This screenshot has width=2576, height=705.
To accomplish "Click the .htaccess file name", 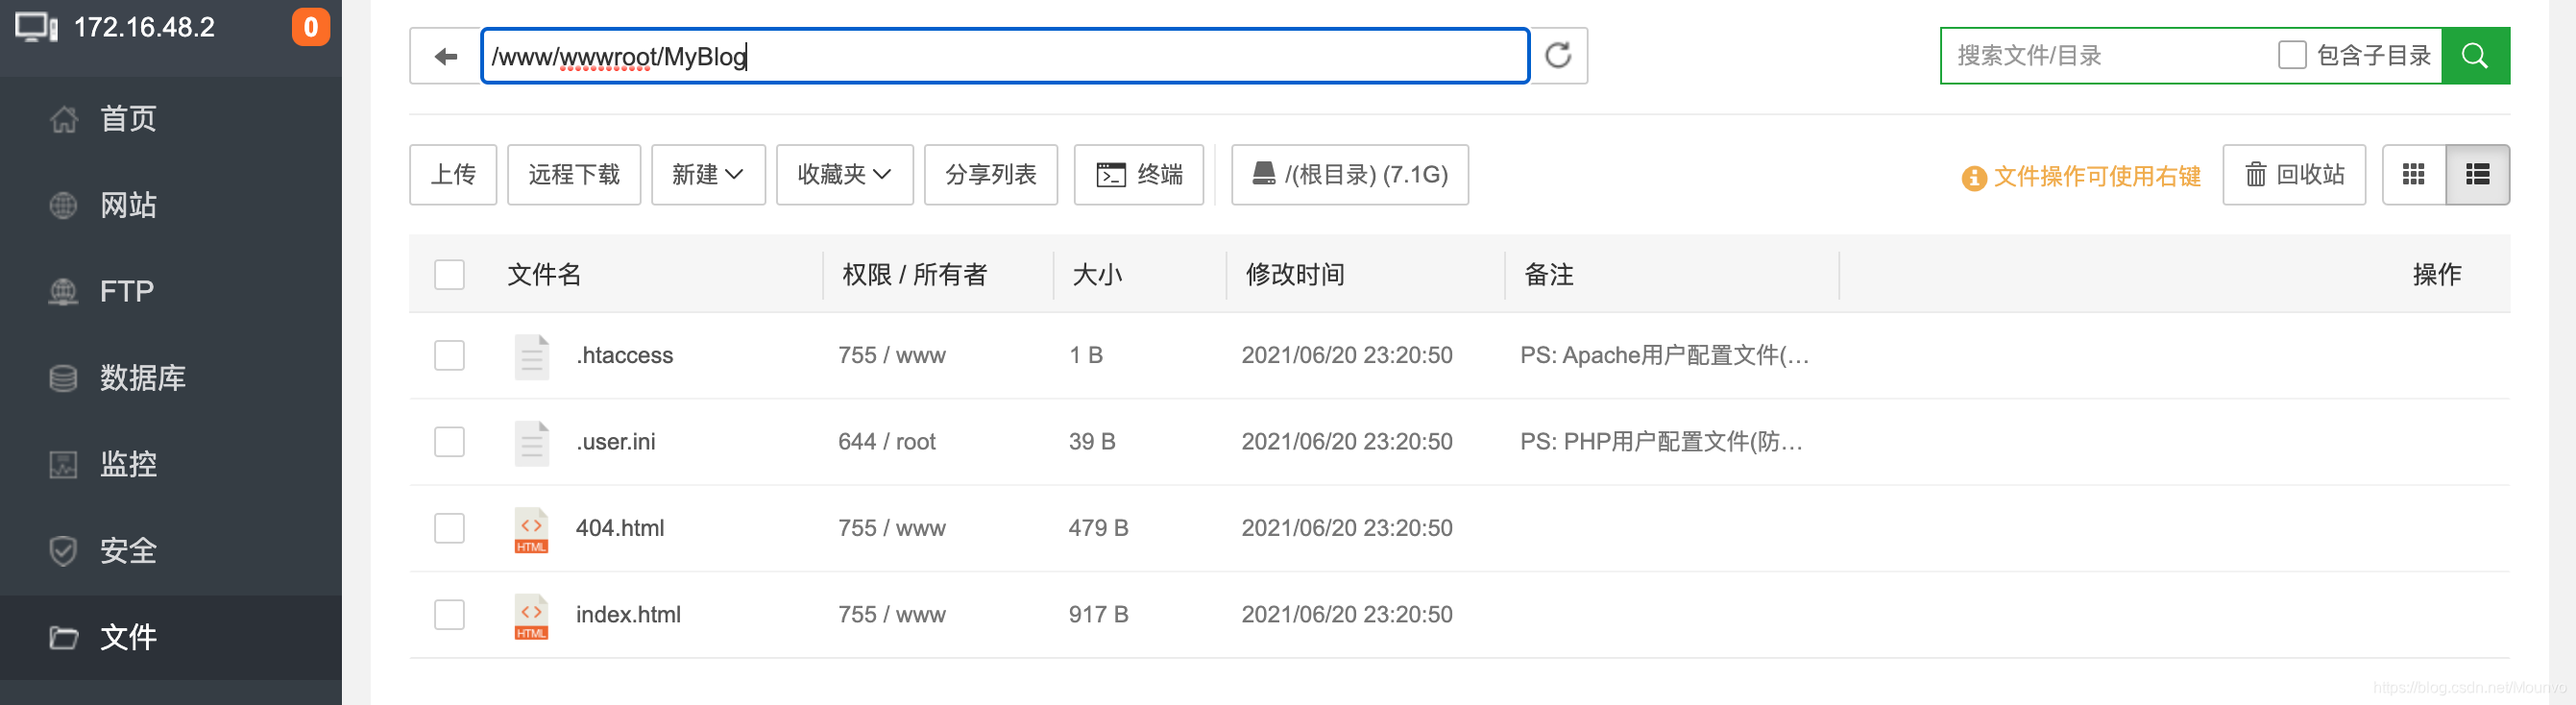I will (625, 355).
